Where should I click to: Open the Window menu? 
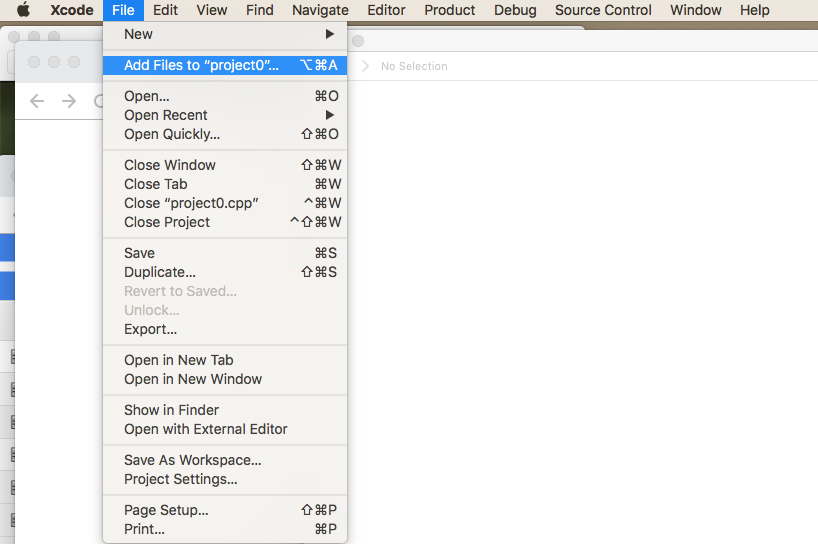pyautogui.click(x=695, y=10)
